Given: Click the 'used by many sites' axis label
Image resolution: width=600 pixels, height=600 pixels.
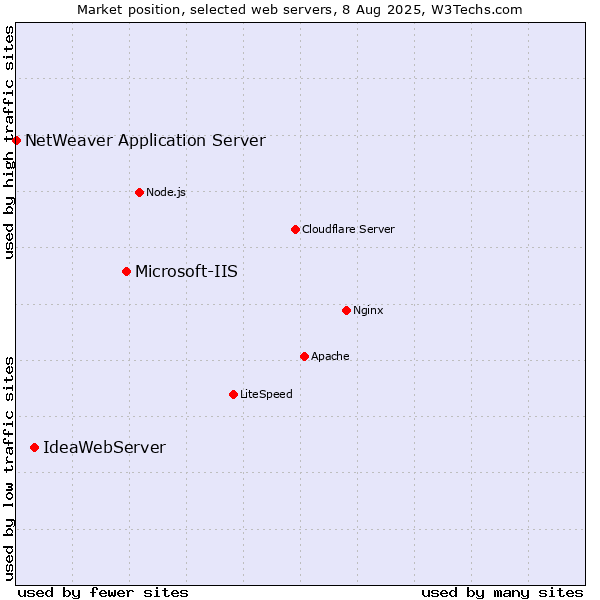Looking at the screenshot, I should coord(502,593).
